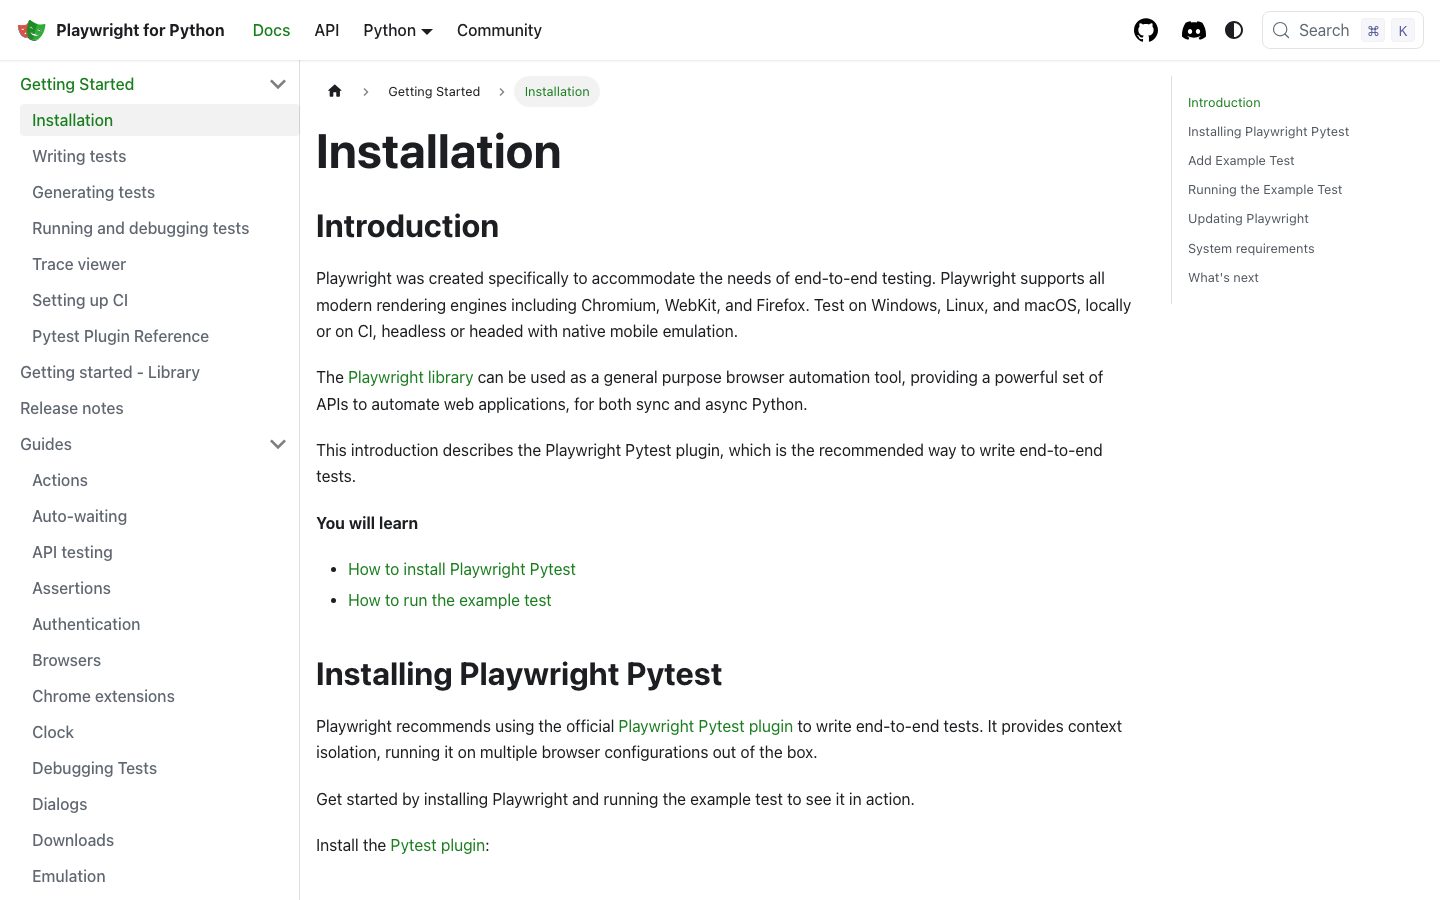
Task: Open Release notes in the sidebar
Action: 153,408
